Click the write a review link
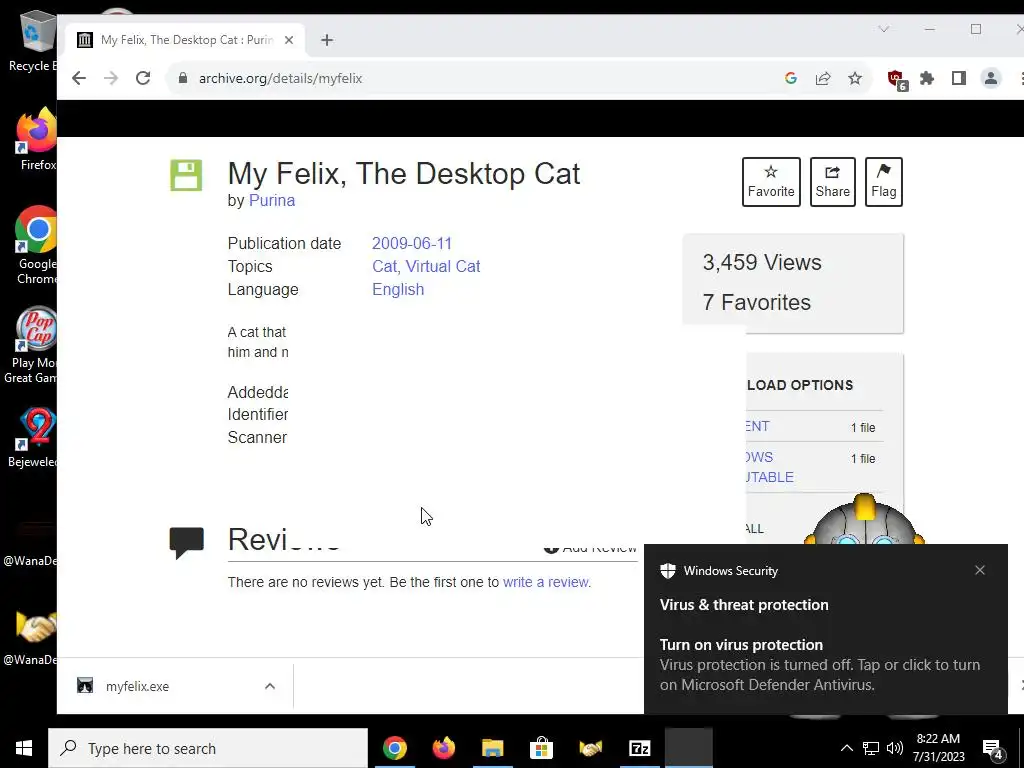The image size is (1024, 768). coord(546,582)
